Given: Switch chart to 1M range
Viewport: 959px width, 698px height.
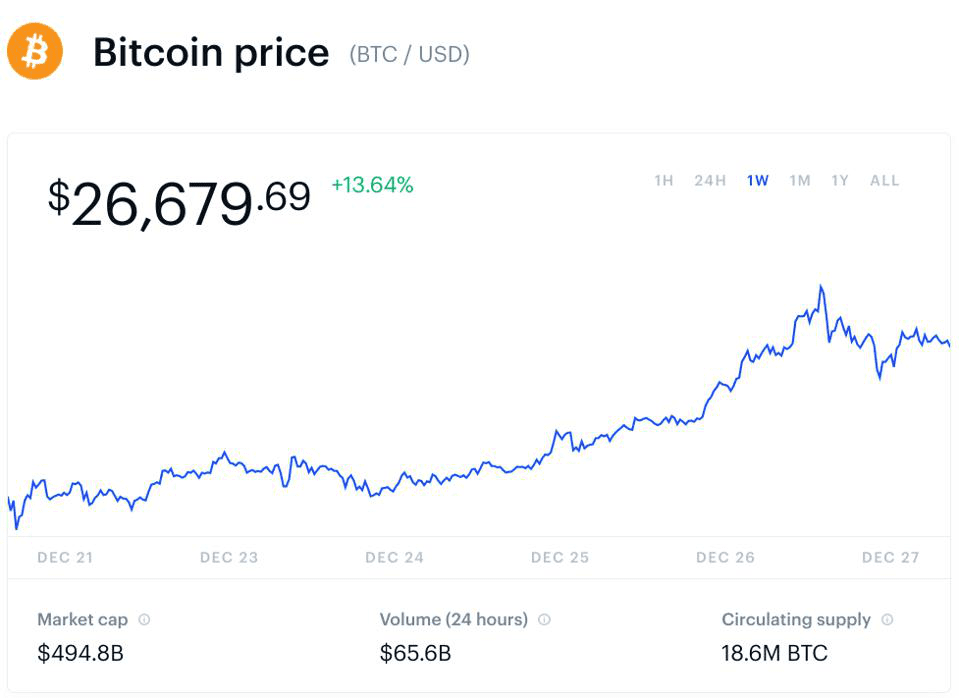Looking at the screenshot, I should point(800,180).
